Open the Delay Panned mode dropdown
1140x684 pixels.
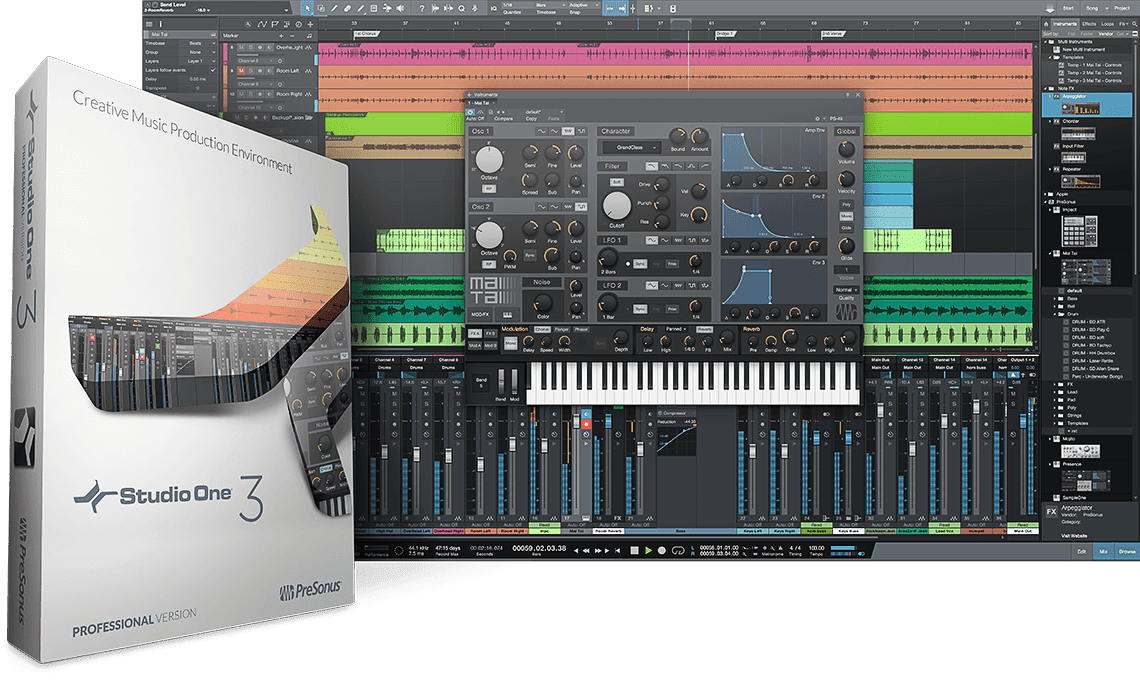tap(675, 329)
